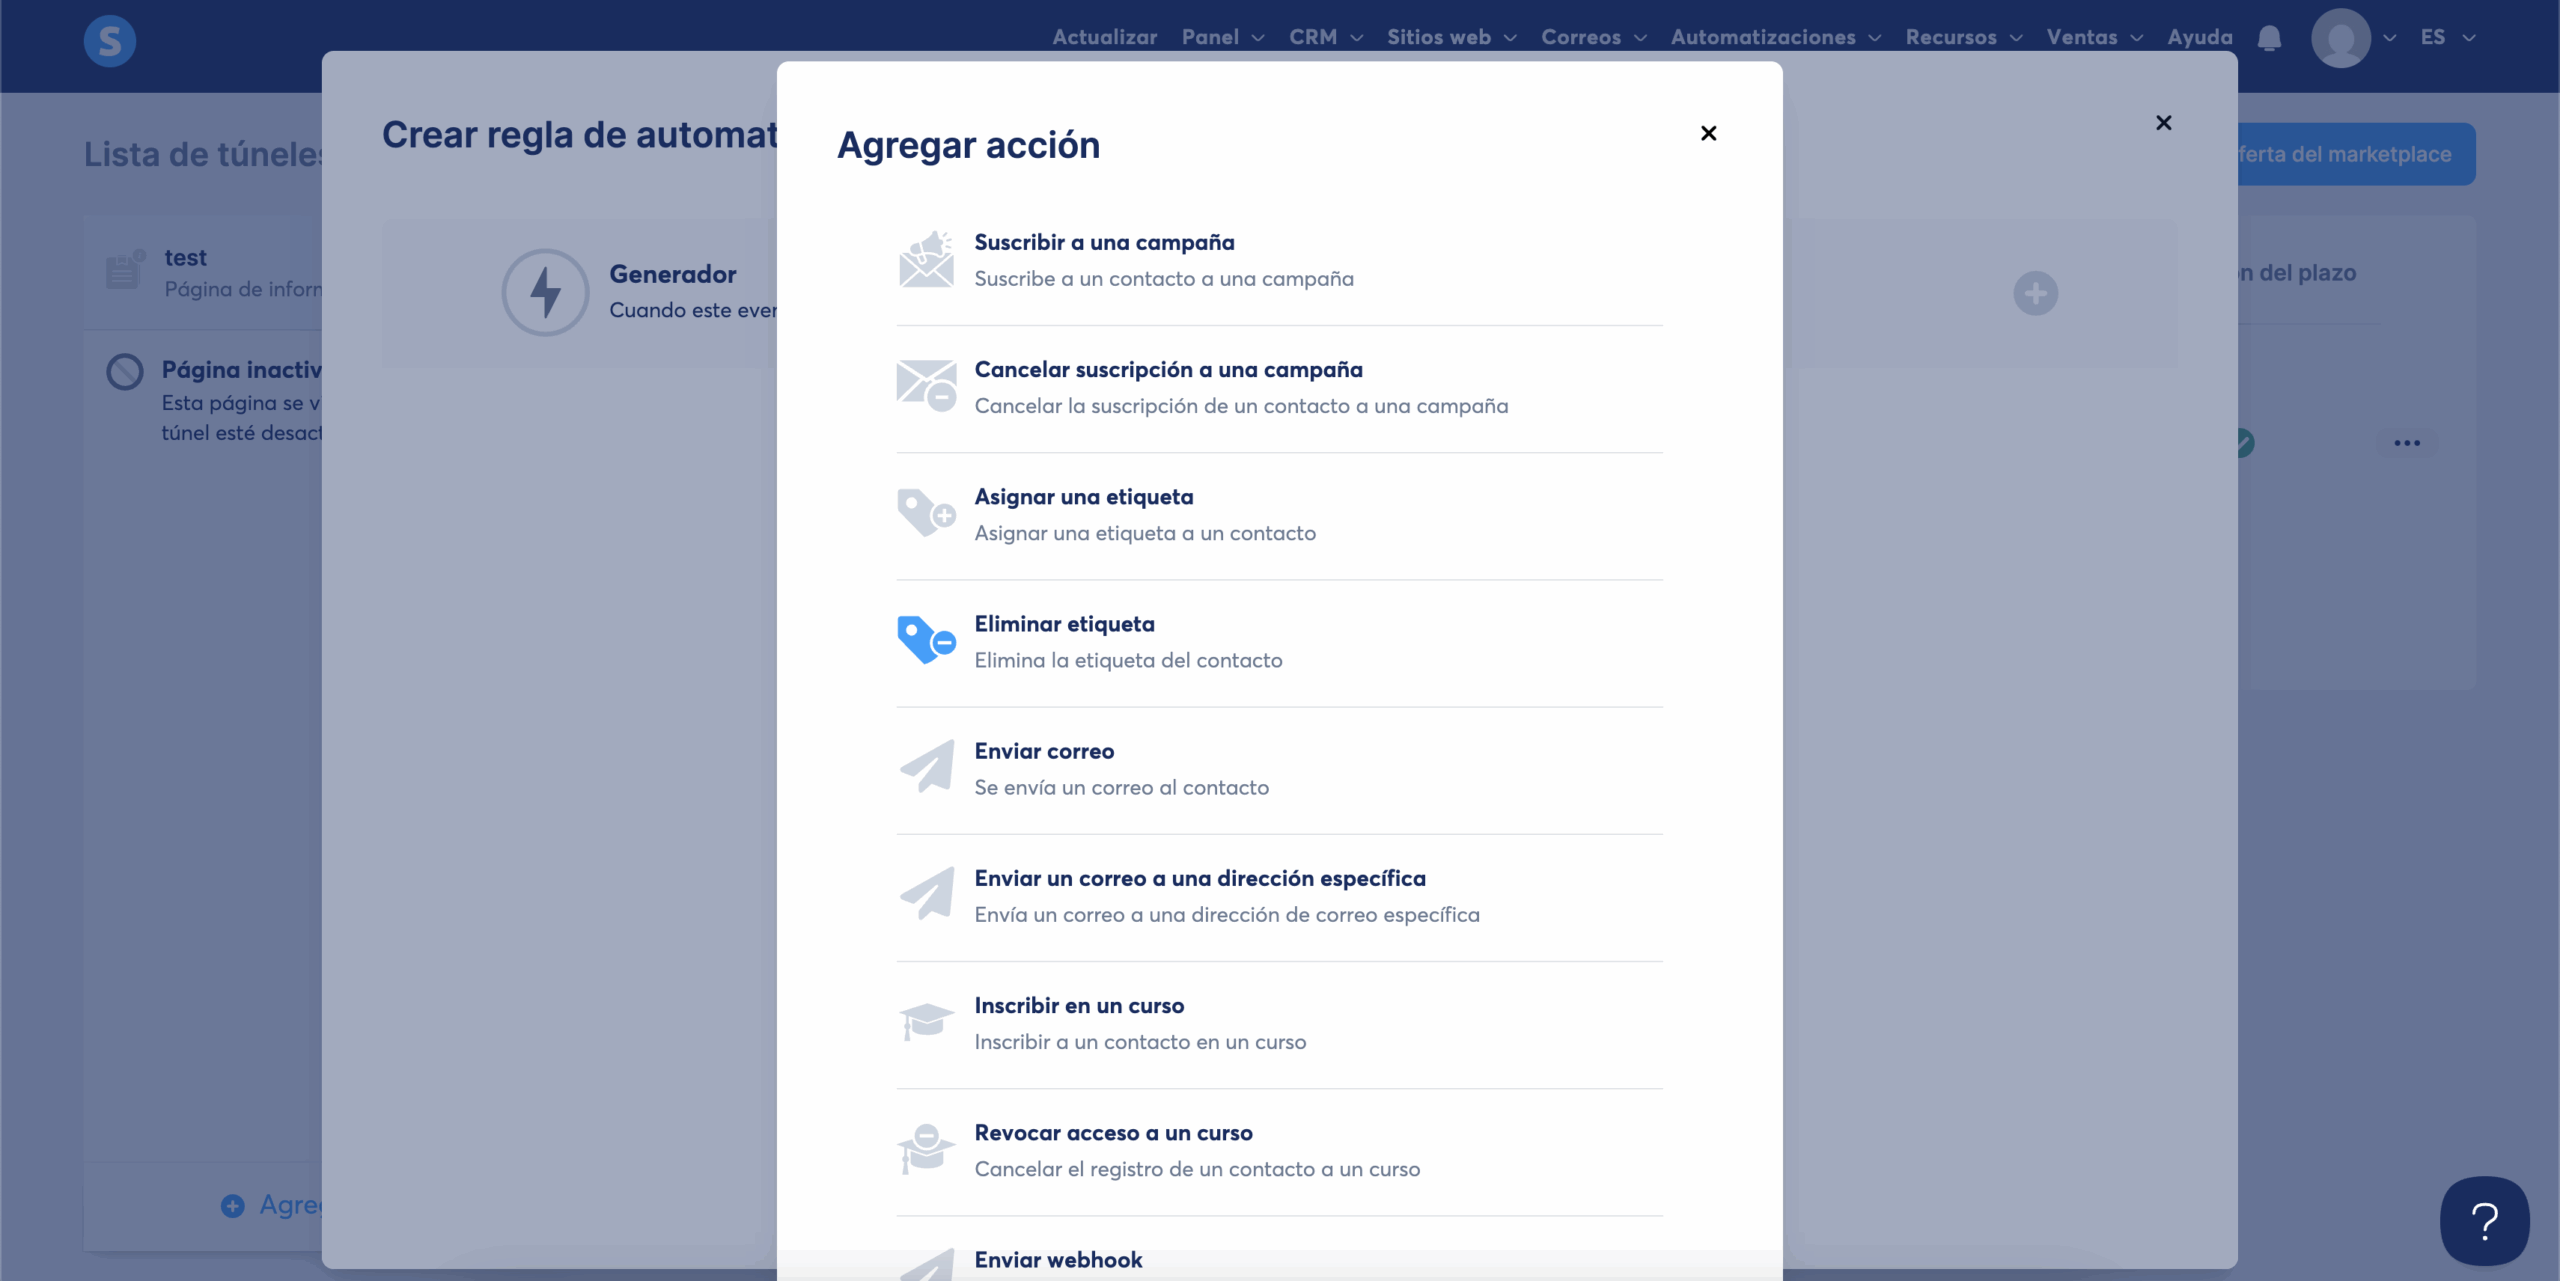This screenshot has height=1281, width=2560.
Task: Expand the ES language dropdown
Action: (2448, 37)
